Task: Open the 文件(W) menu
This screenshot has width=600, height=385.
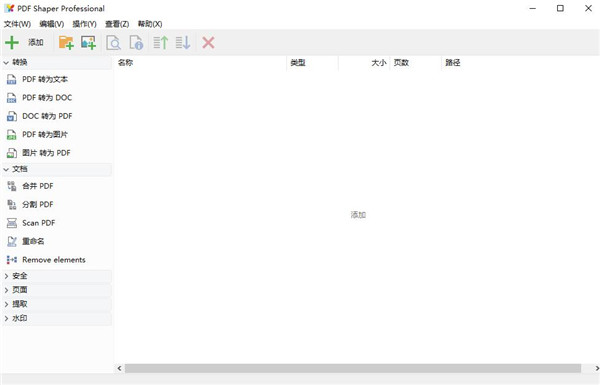Action: pyautogui.click(x=17, y=24)
